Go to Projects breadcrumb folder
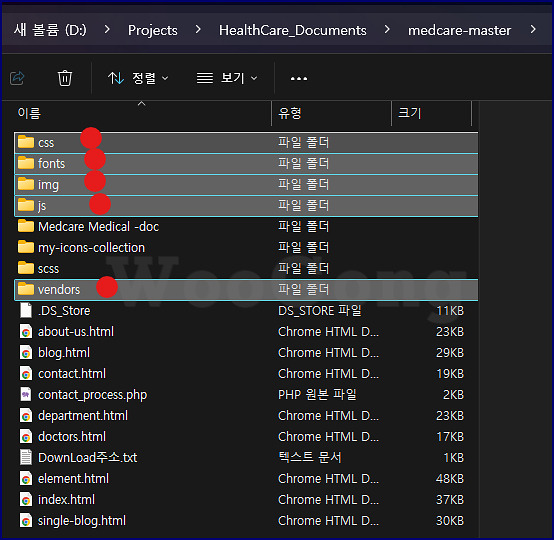The height and width of the screenshot is (540, 554). click(153, 30)
